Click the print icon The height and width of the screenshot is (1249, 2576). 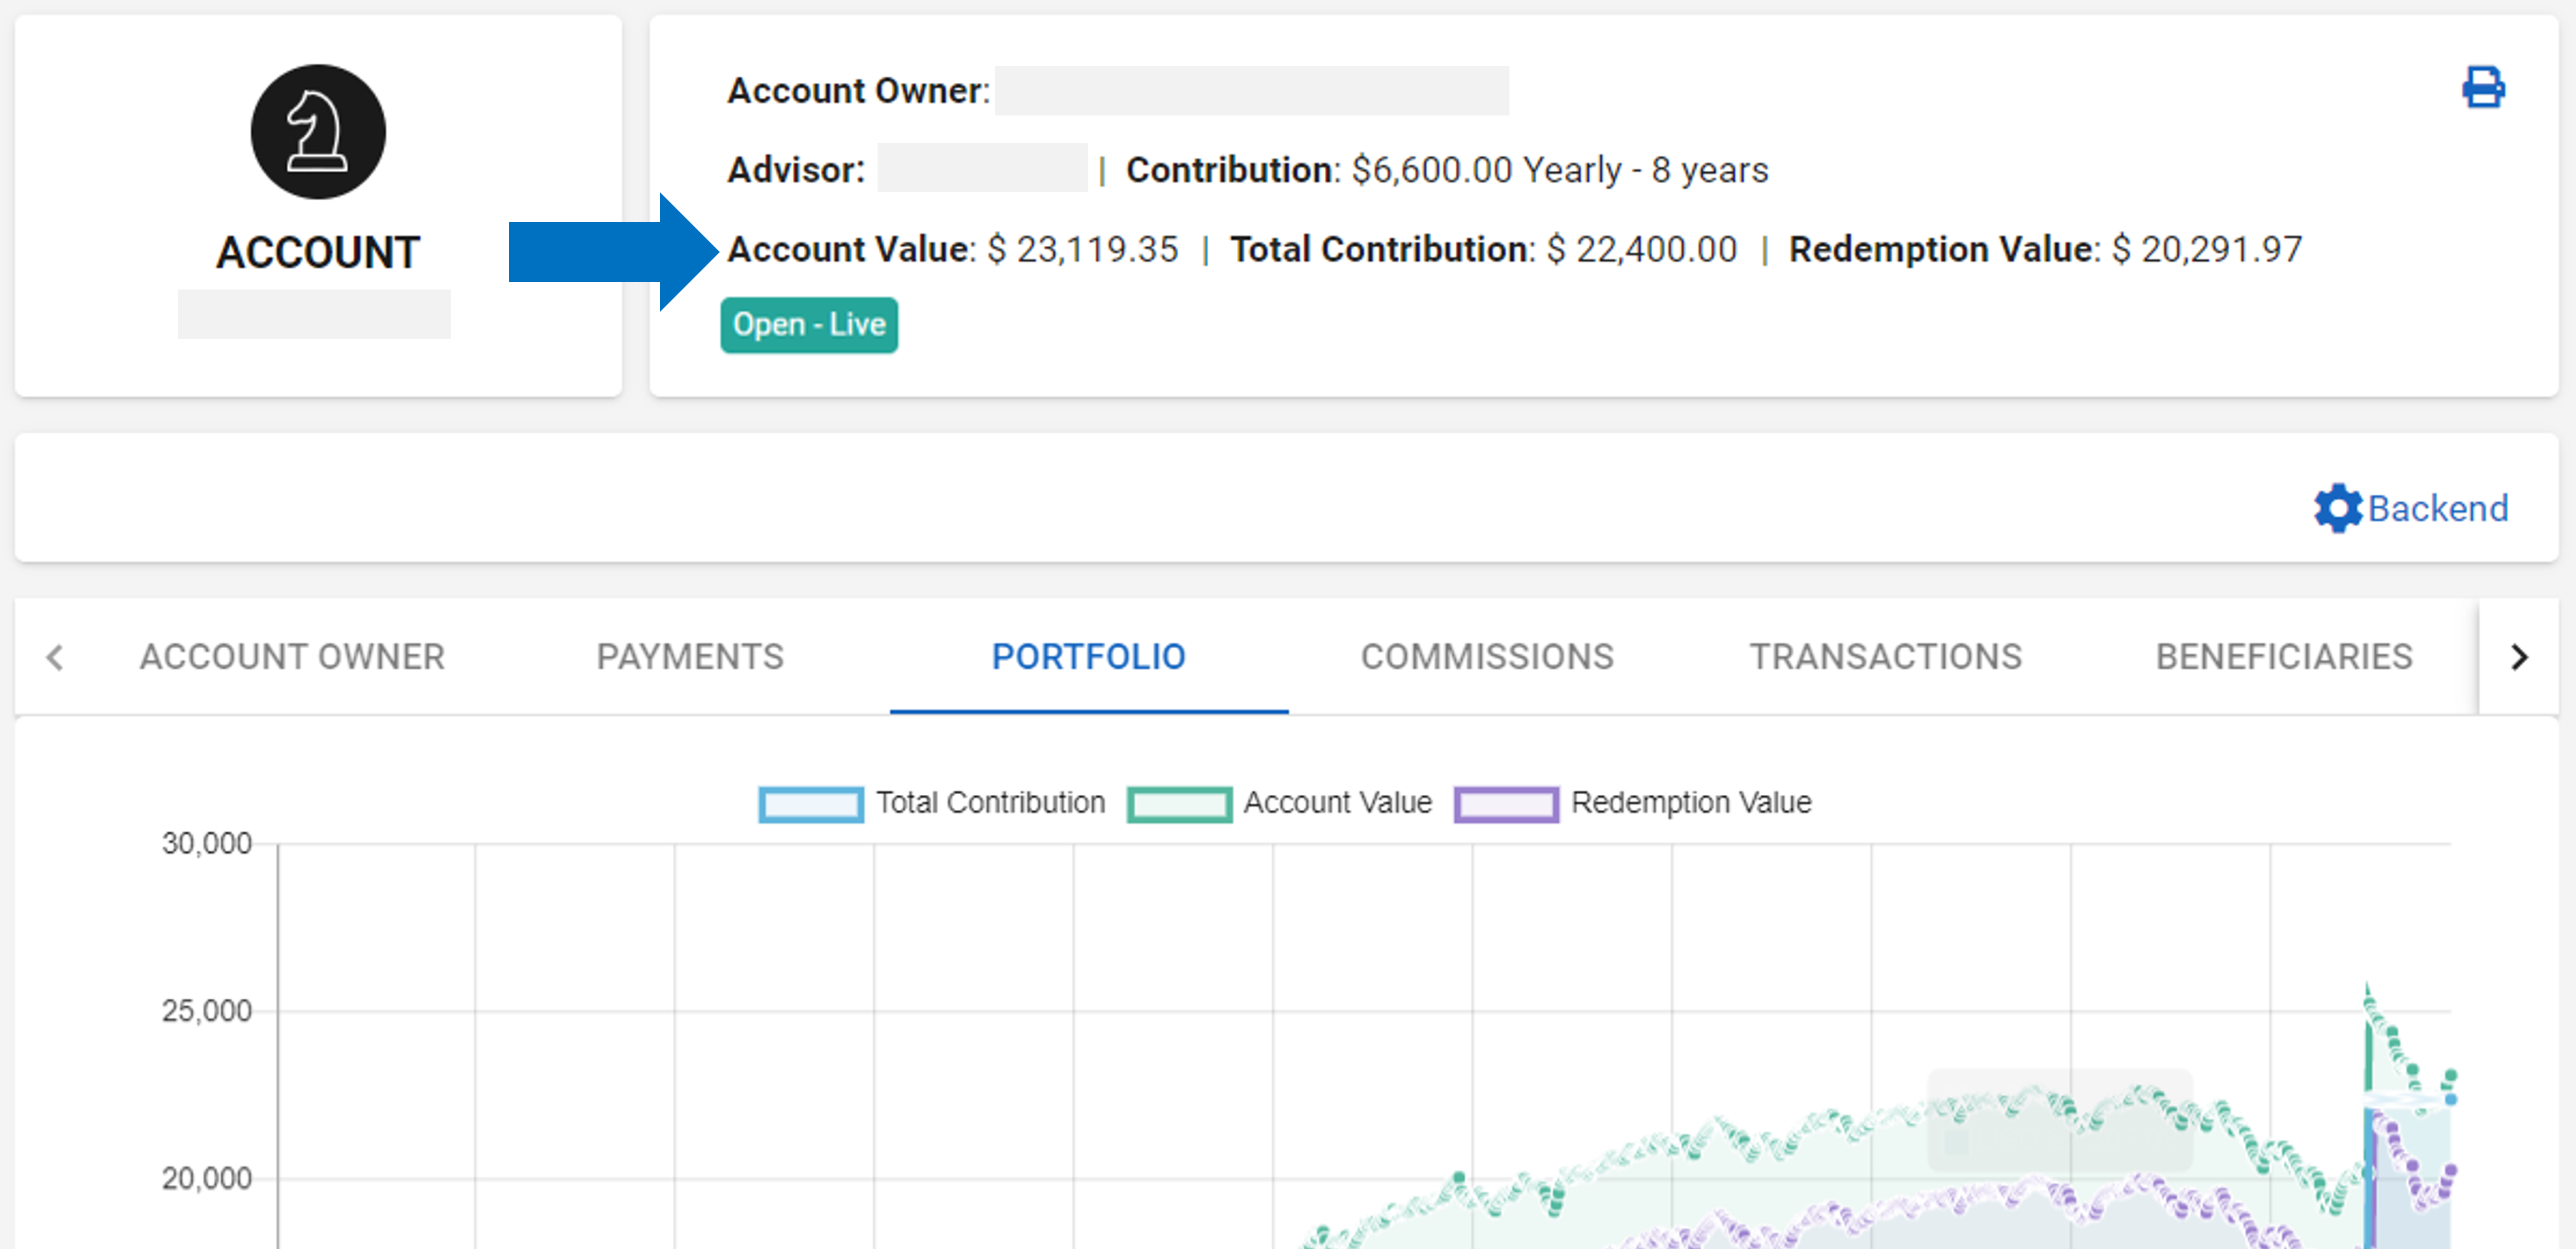click(2483, 87)
